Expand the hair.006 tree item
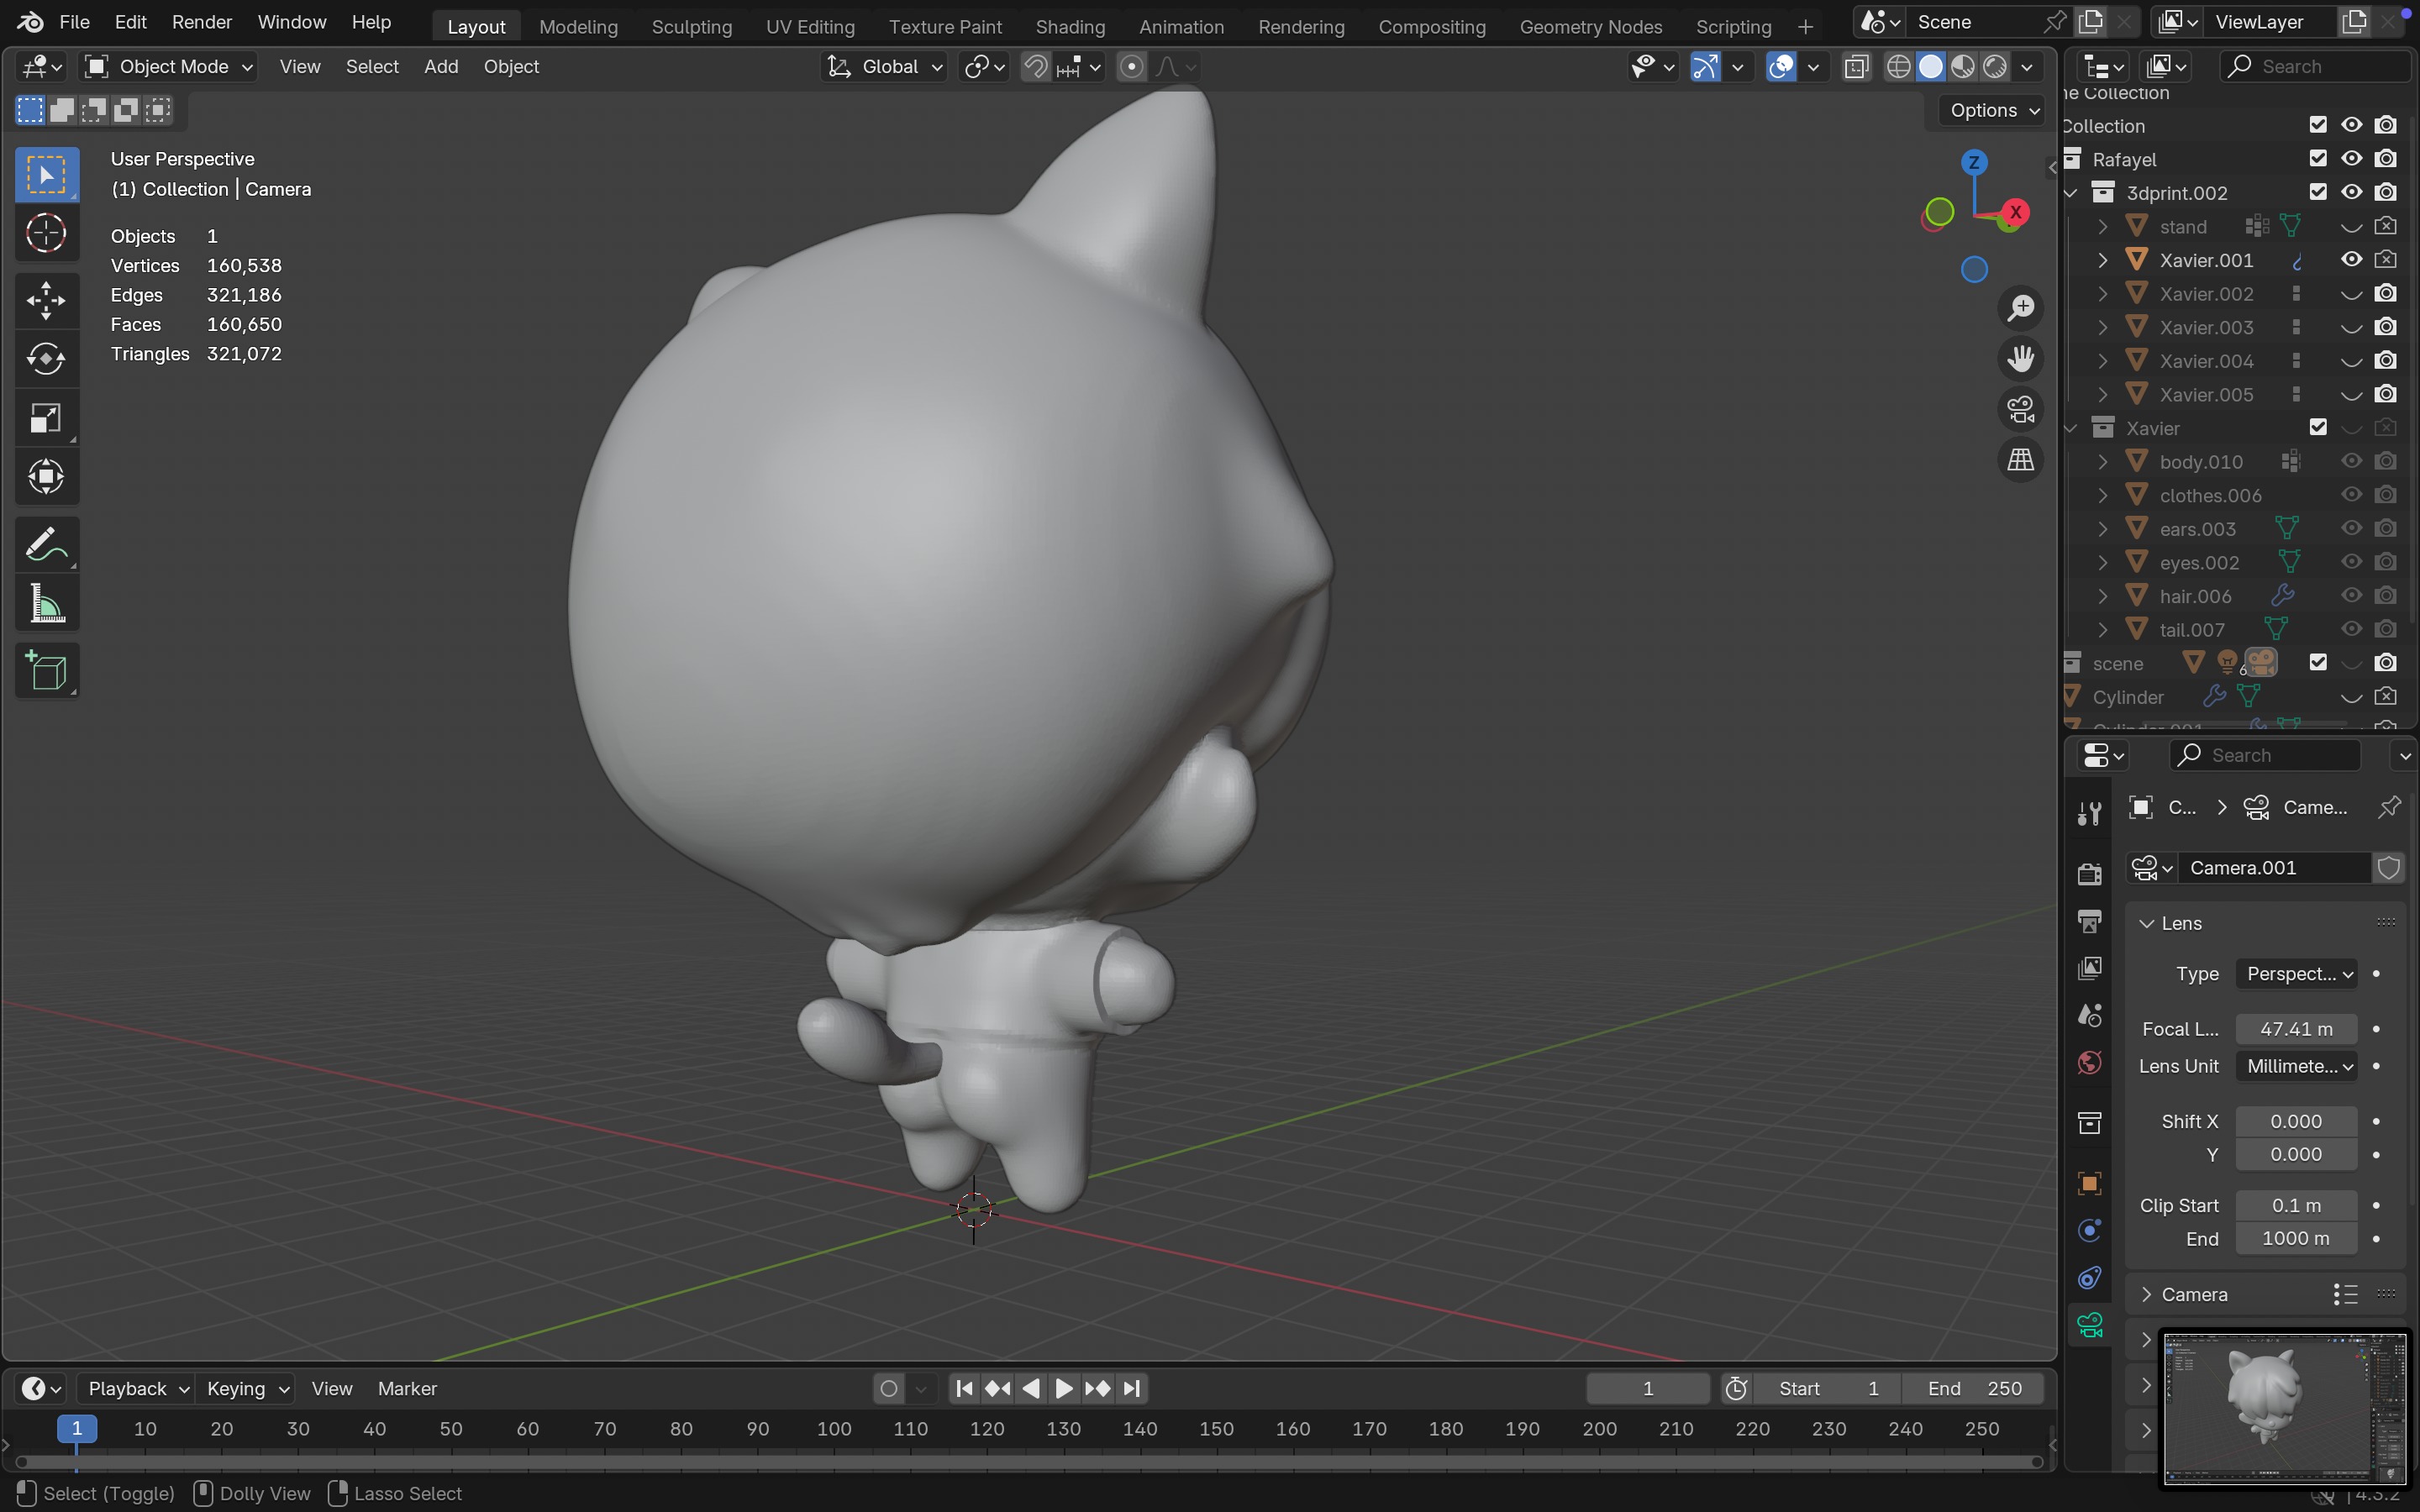Viewport: 2420px width, 1512px height. coord(2103,596)
